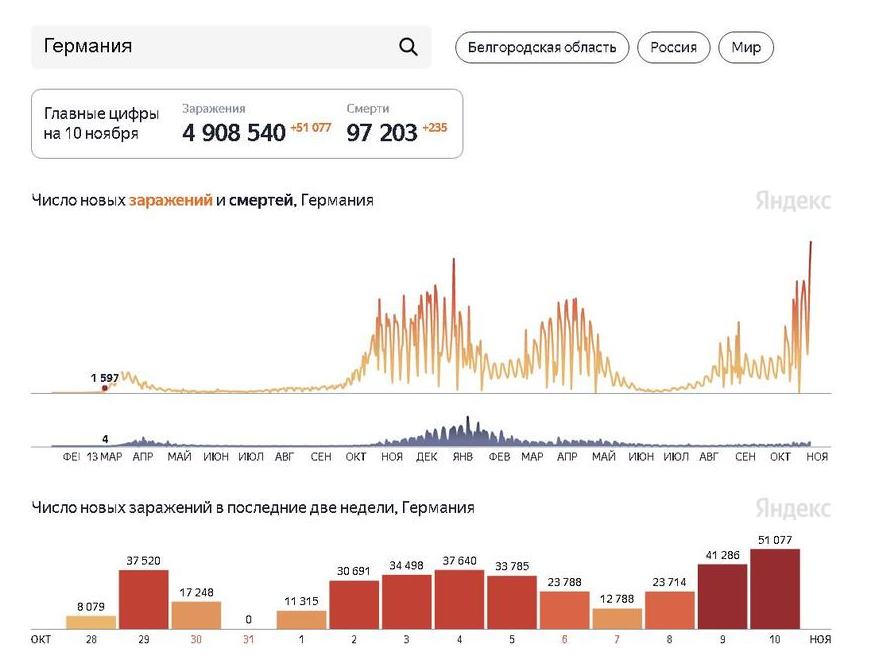The height and width of the screenshot is (659, 870).
Task: Click the deaths total 97 203
Action: click(382, 132)
